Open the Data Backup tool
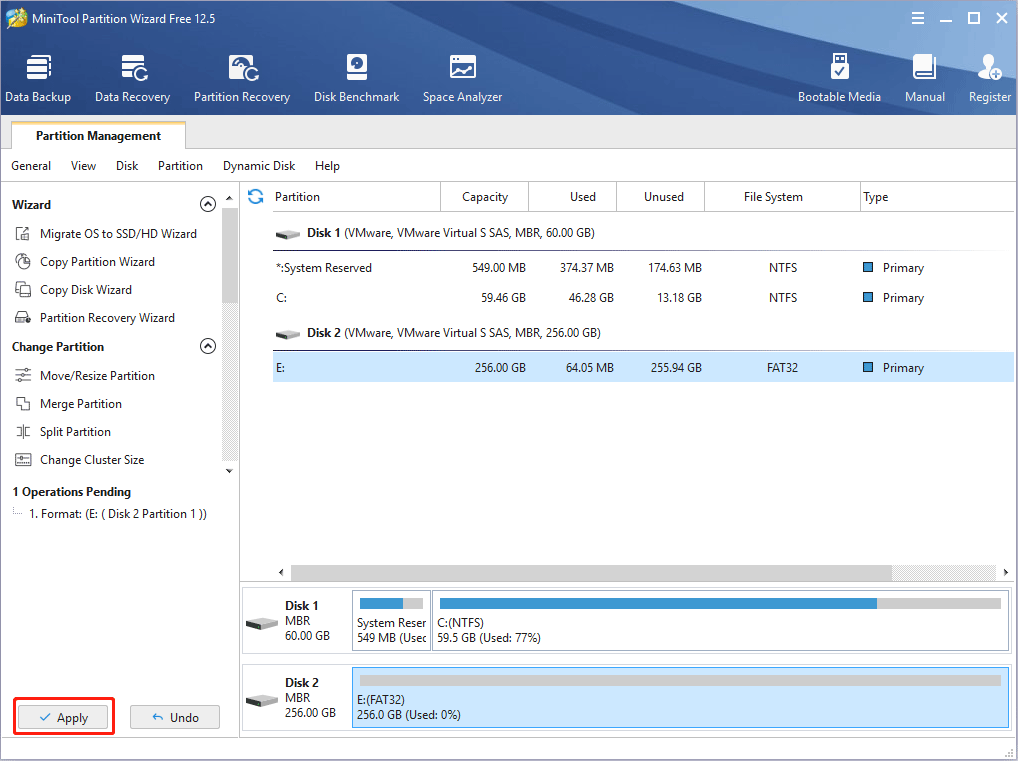 (38, 79)
